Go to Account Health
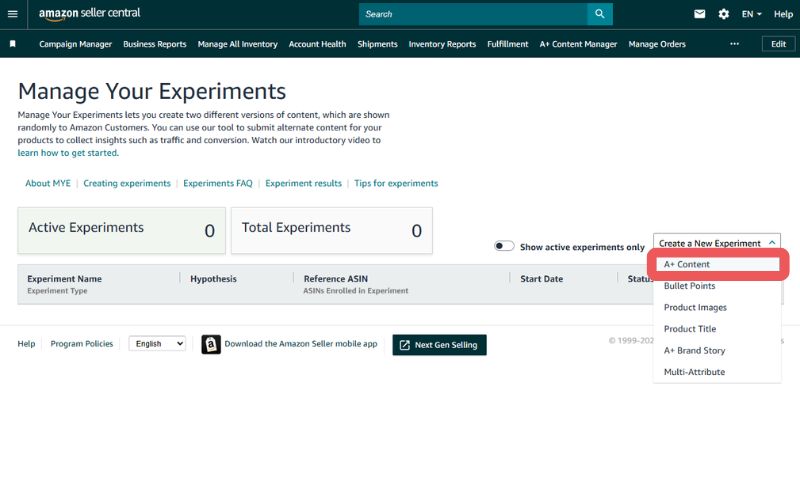This screenshot has height=500, width=800. click(317, 44)
